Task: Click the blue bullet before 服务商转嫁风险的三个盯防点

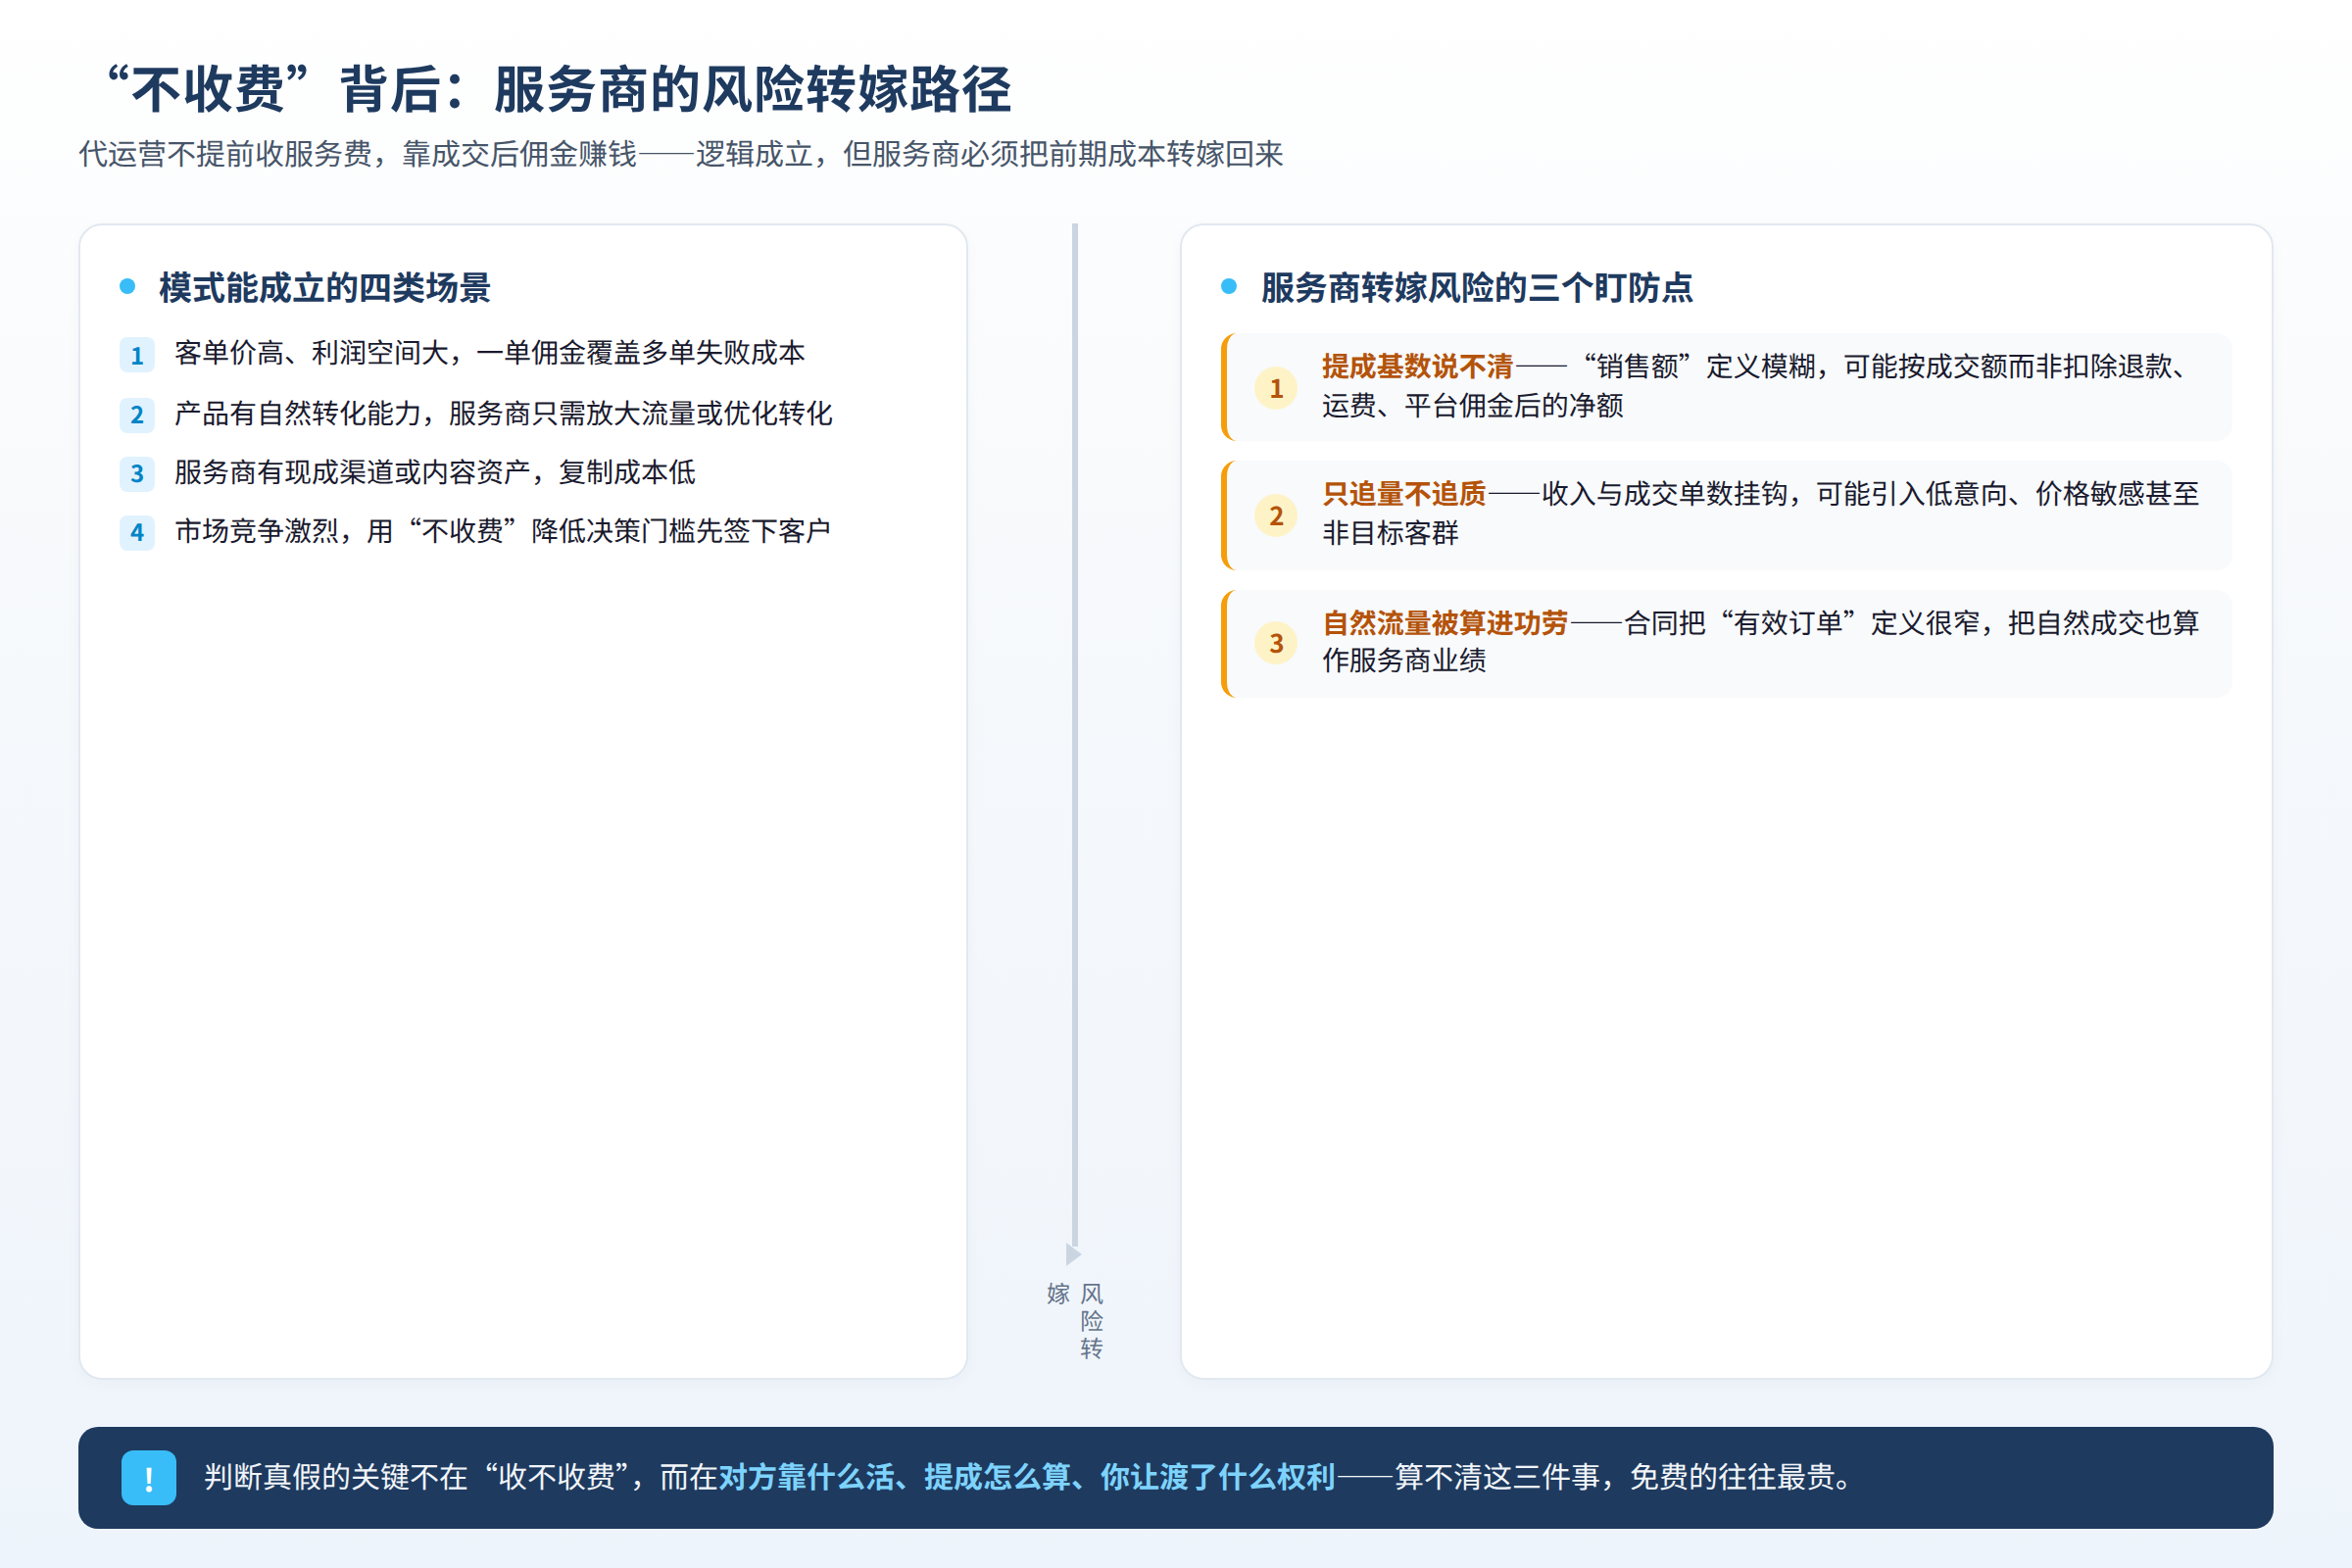Action: 1229,287
